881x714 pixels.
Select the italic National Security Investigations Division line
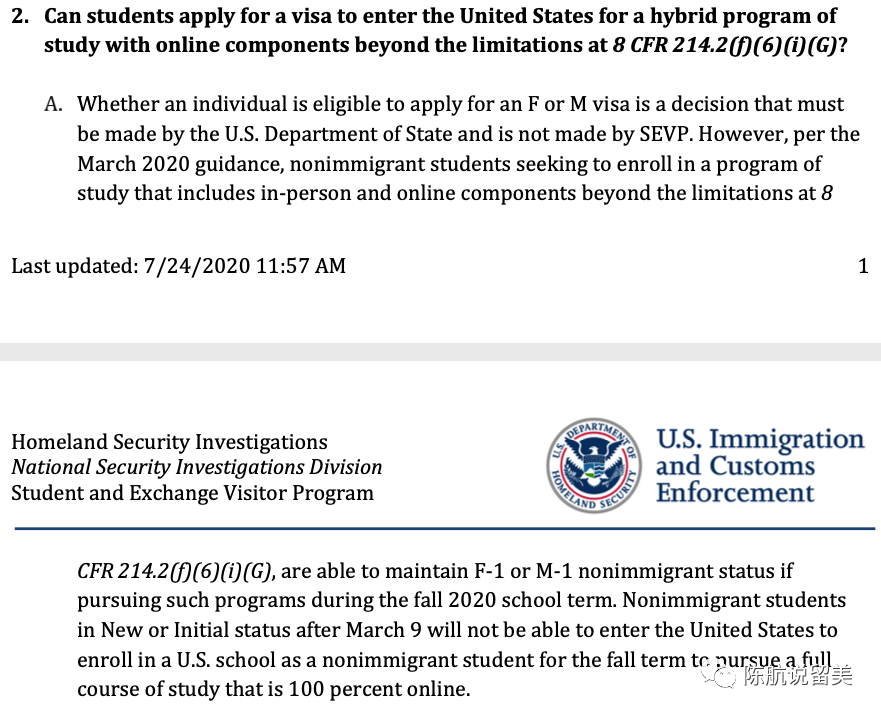coord(196,467)
